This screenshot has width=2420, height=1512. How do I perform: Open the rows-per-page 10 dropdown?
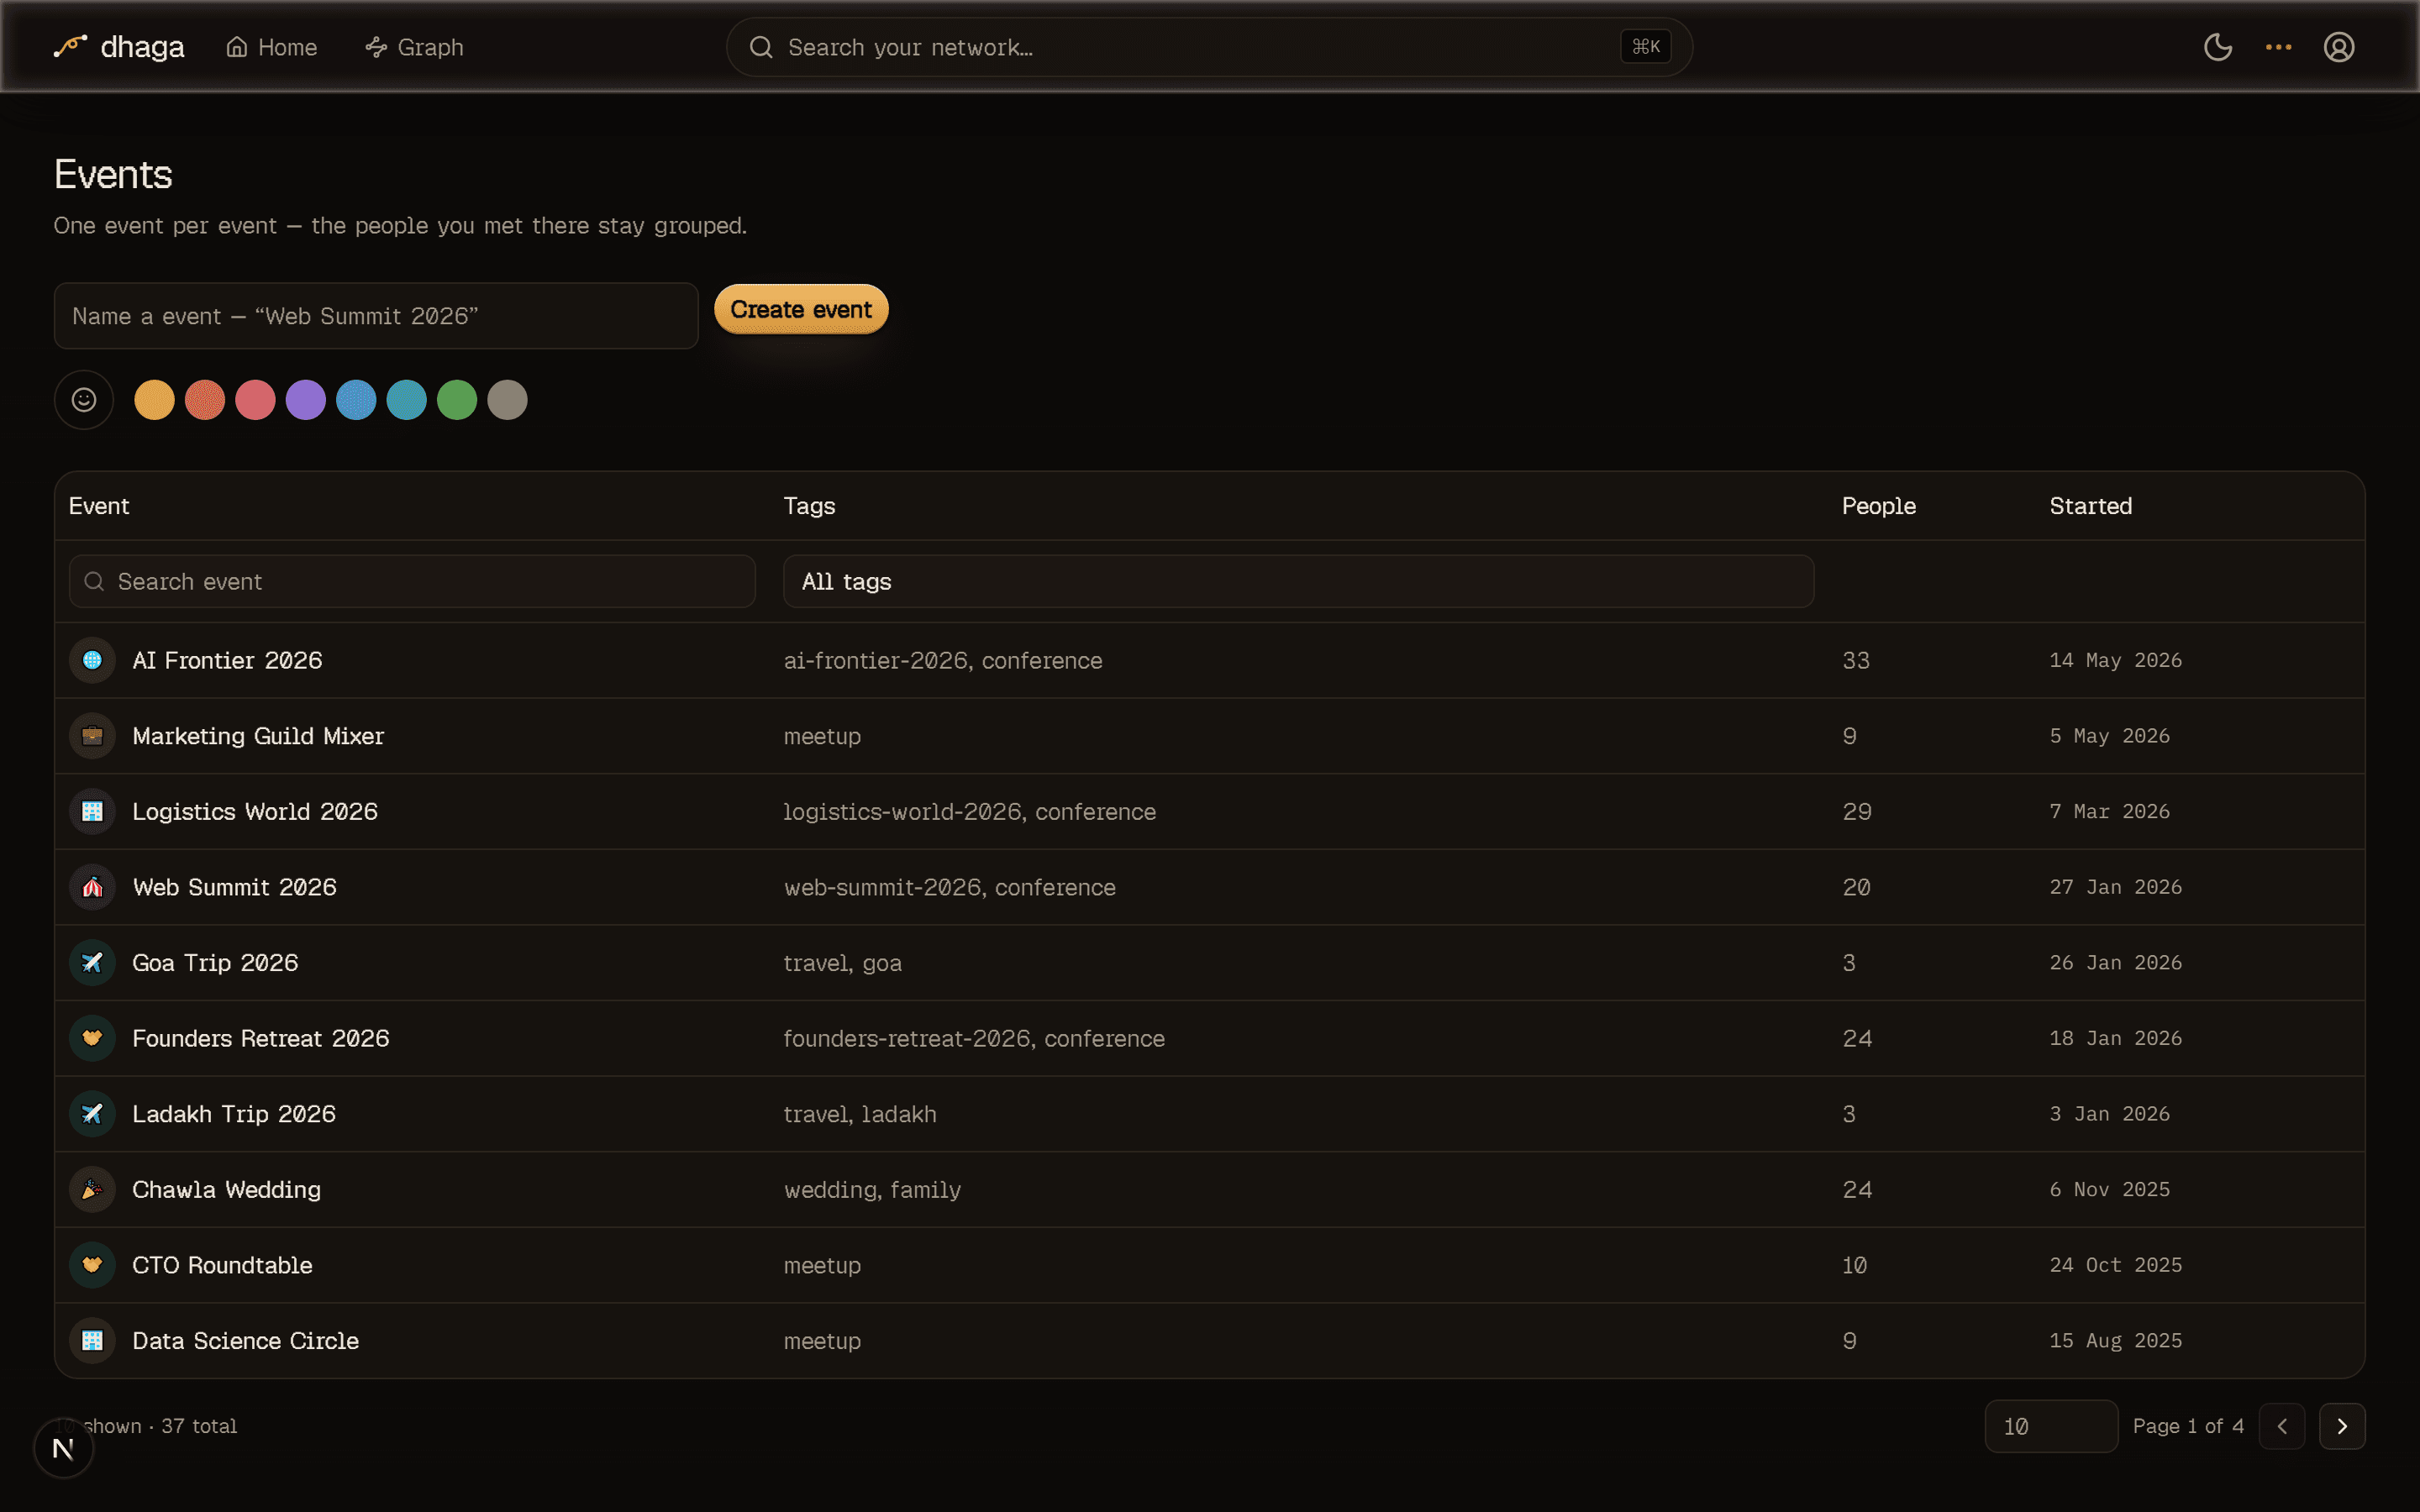pyautogui.click(x=2050, y=1426)
